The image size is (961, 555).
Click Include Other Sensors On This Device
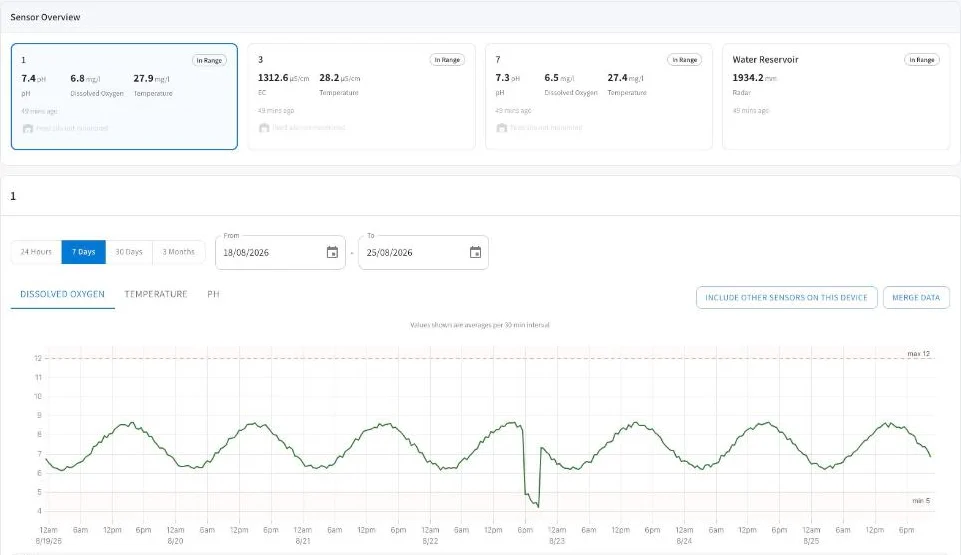tap(786, 298)
